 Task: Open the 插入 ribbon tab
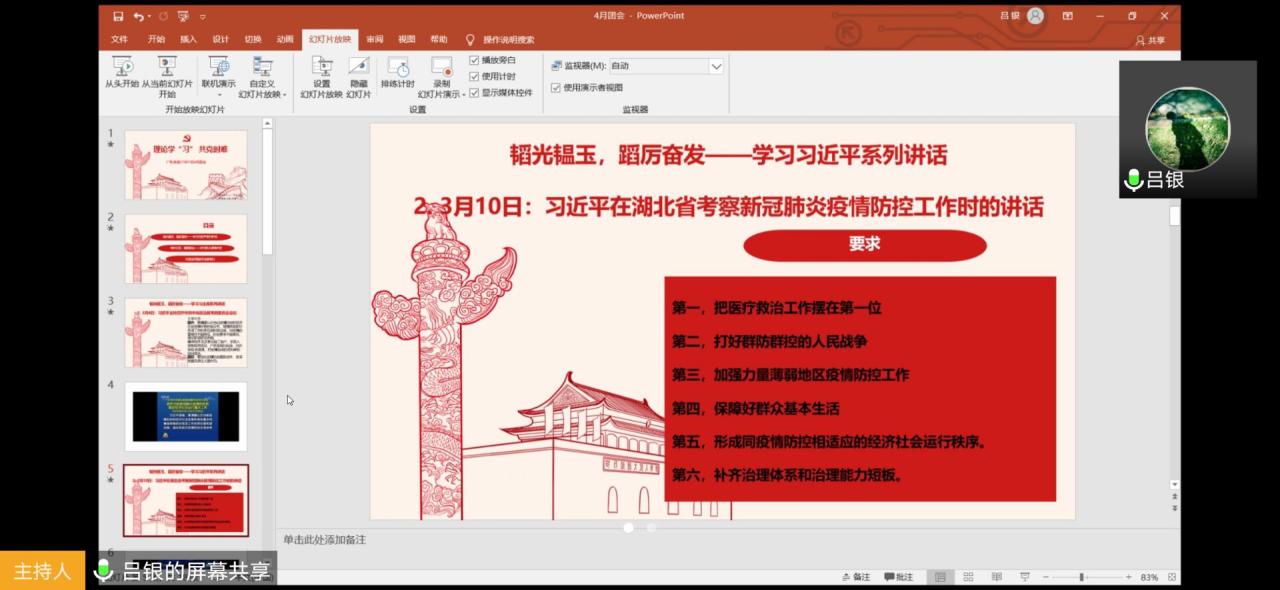(188, 40)
